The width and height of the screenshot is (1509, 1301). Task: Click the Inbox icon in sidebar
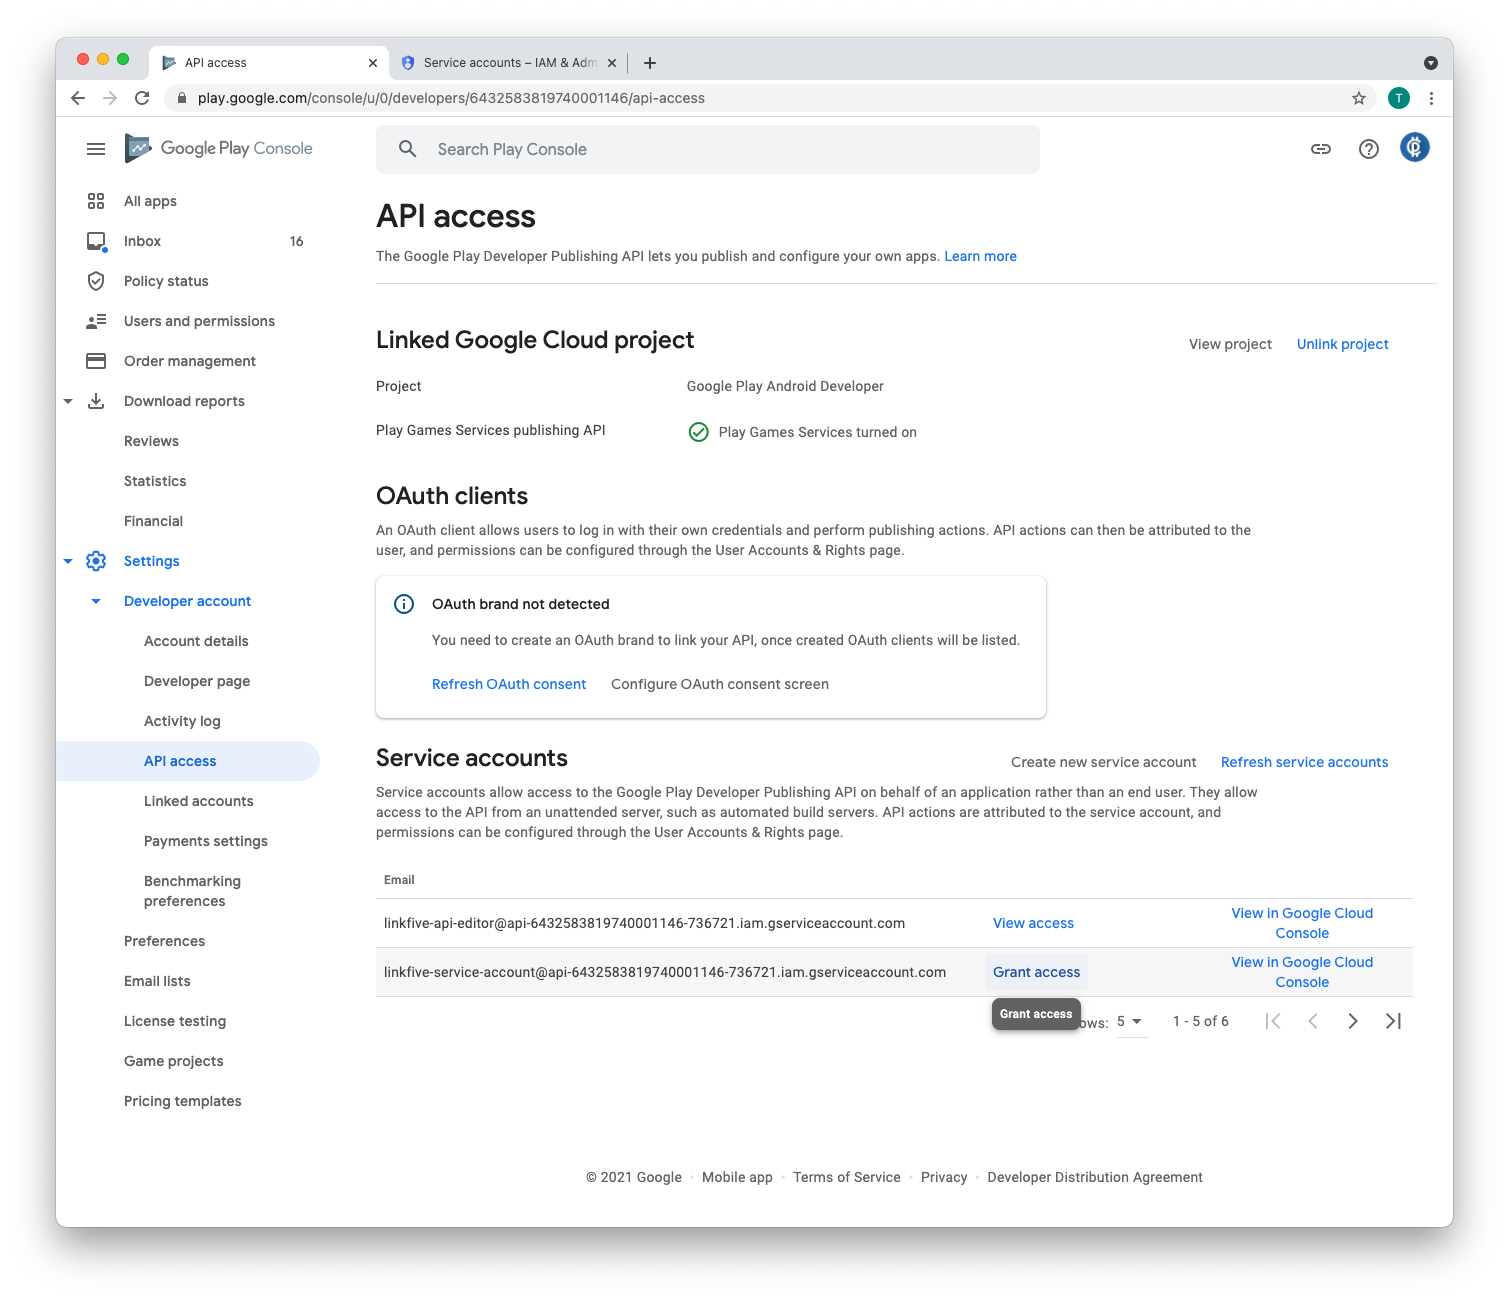pos(96,241)
